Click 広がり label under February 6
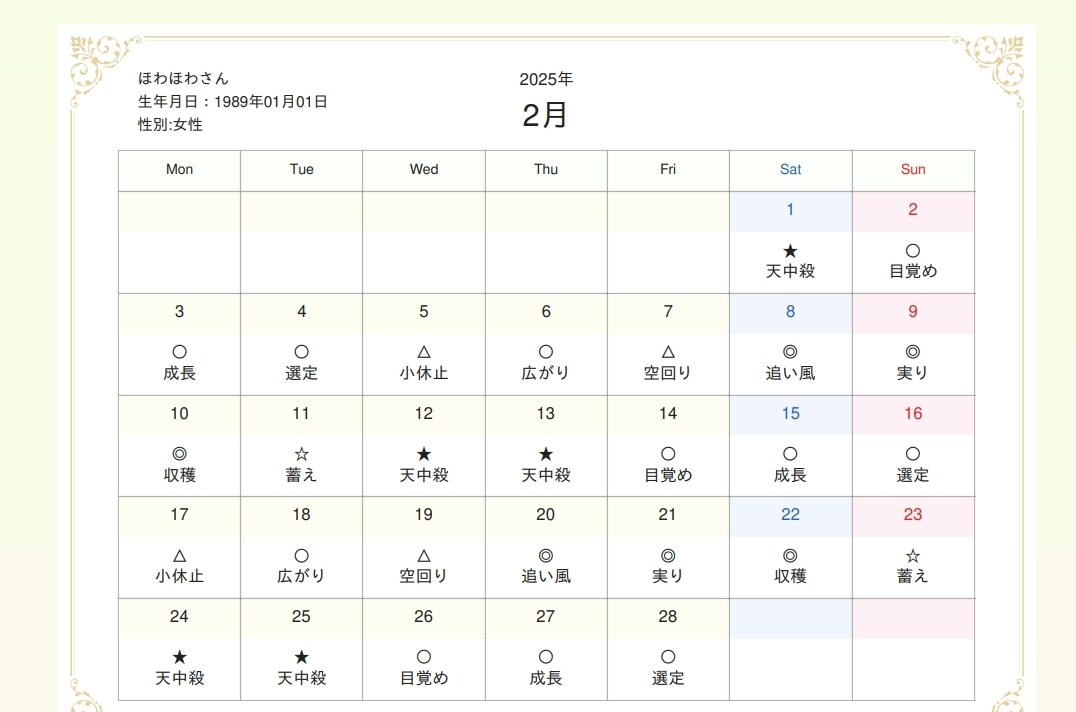The width and height of the screenshot is (1076, 712). tap(546, 373)
